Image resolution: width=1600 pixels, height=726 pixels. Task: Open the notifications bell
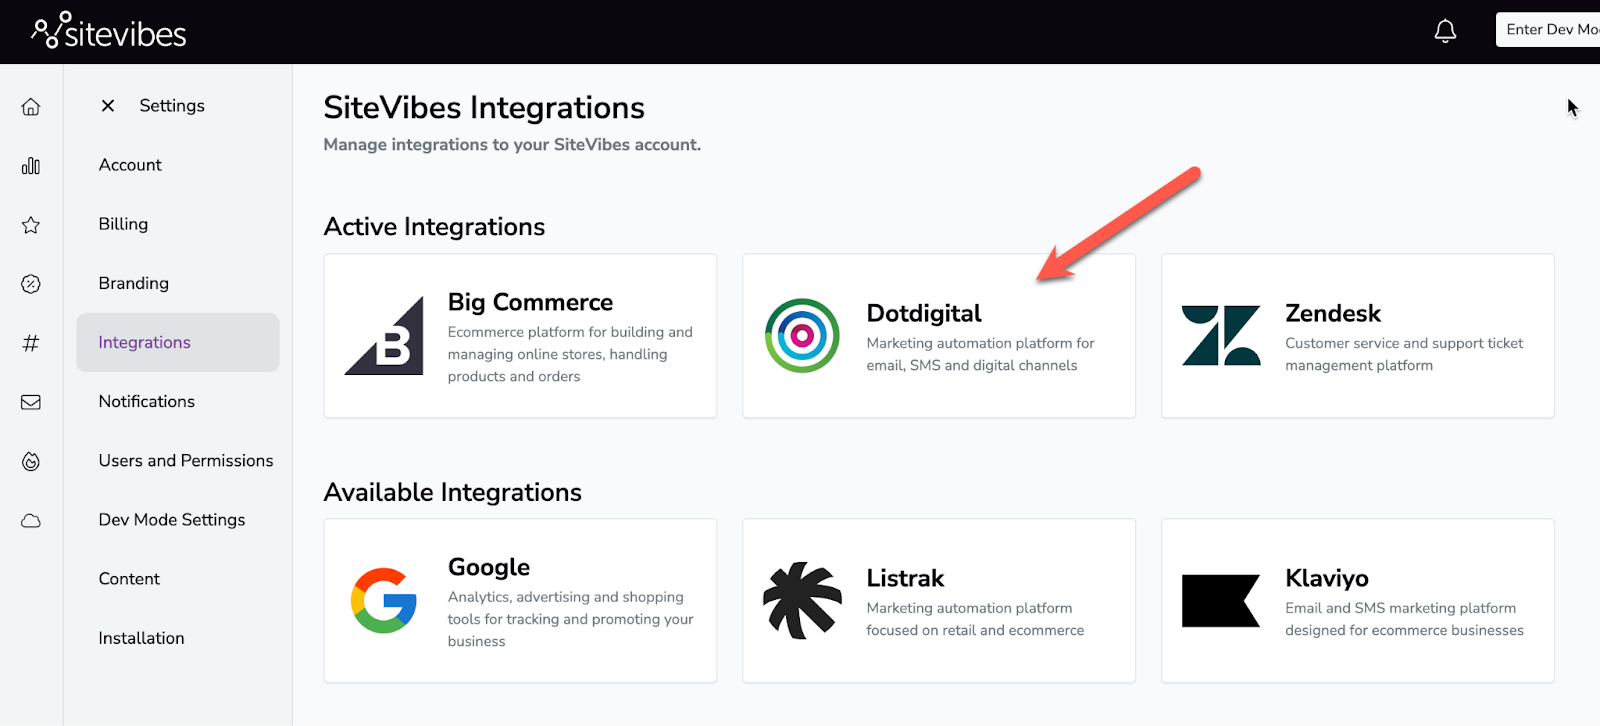pos(1445,31)
